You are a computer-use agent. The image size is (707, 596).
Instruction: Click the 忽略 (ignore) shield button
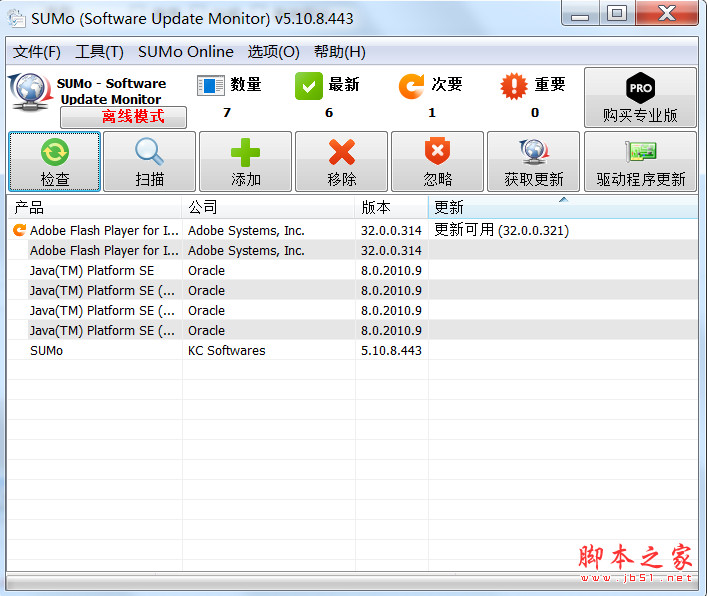click(437, 161)
